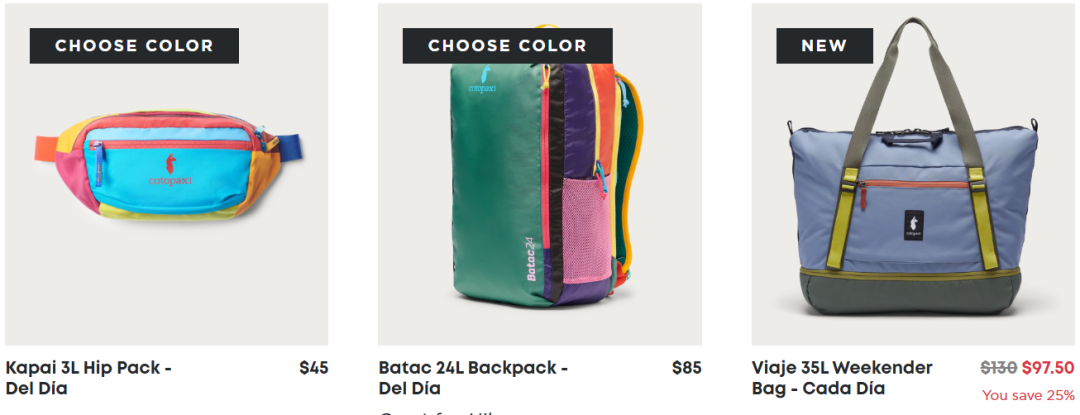Click the orange zipper on weekender bag
Viewport: 1080px width, 415px height.
pos(915,184)
